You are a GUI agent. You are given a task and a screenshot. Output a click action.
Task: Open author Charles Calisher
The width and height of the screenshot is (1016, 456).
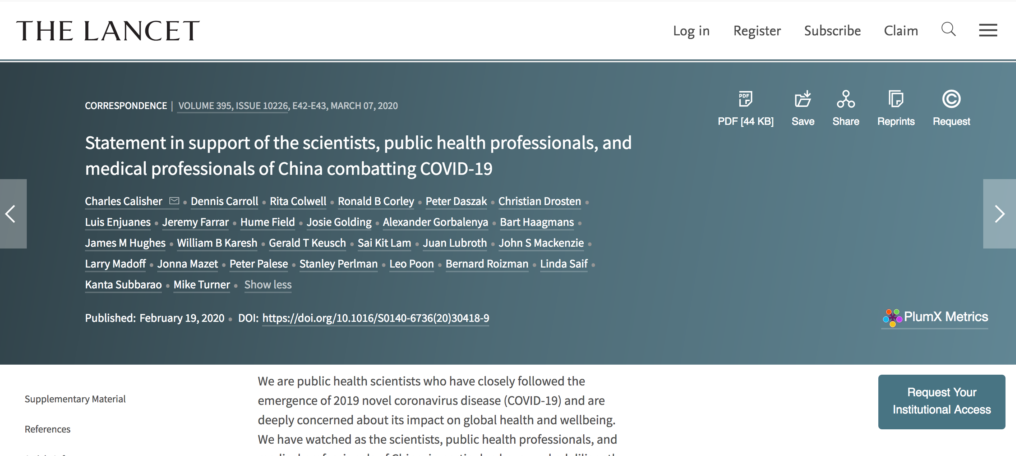pos(123,201)
